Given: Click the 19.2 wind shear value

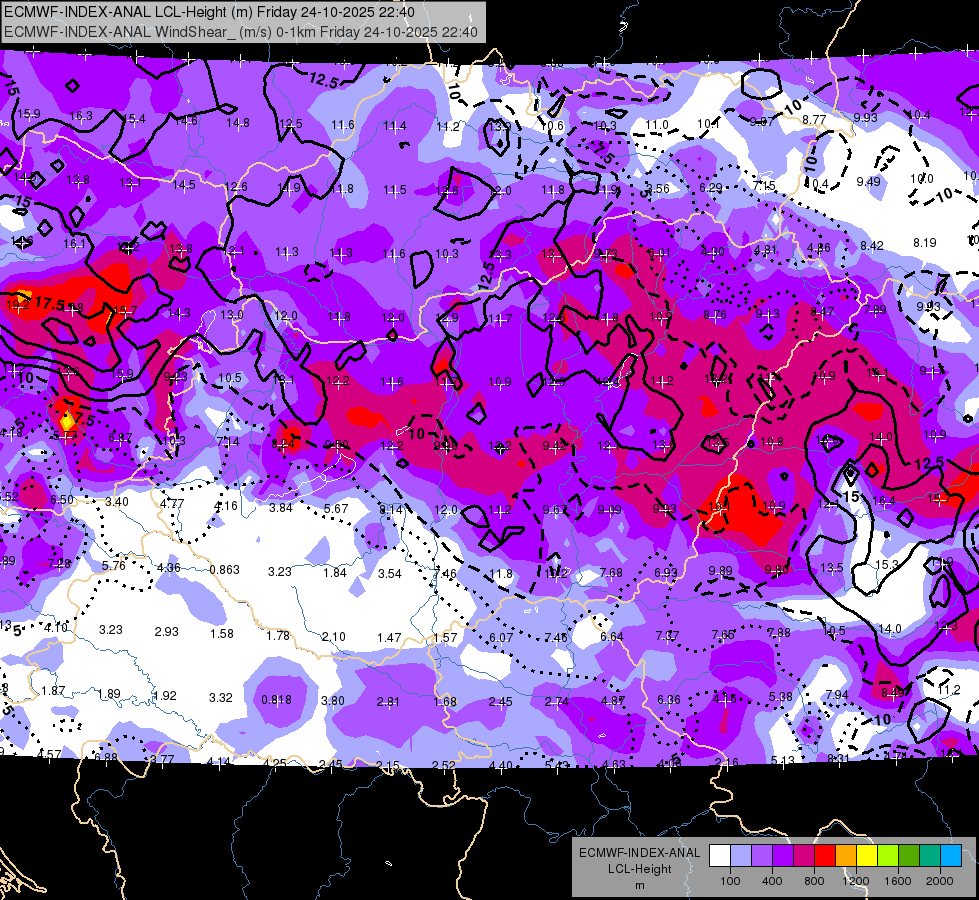Looking at the screenshot, I should 17,305.
